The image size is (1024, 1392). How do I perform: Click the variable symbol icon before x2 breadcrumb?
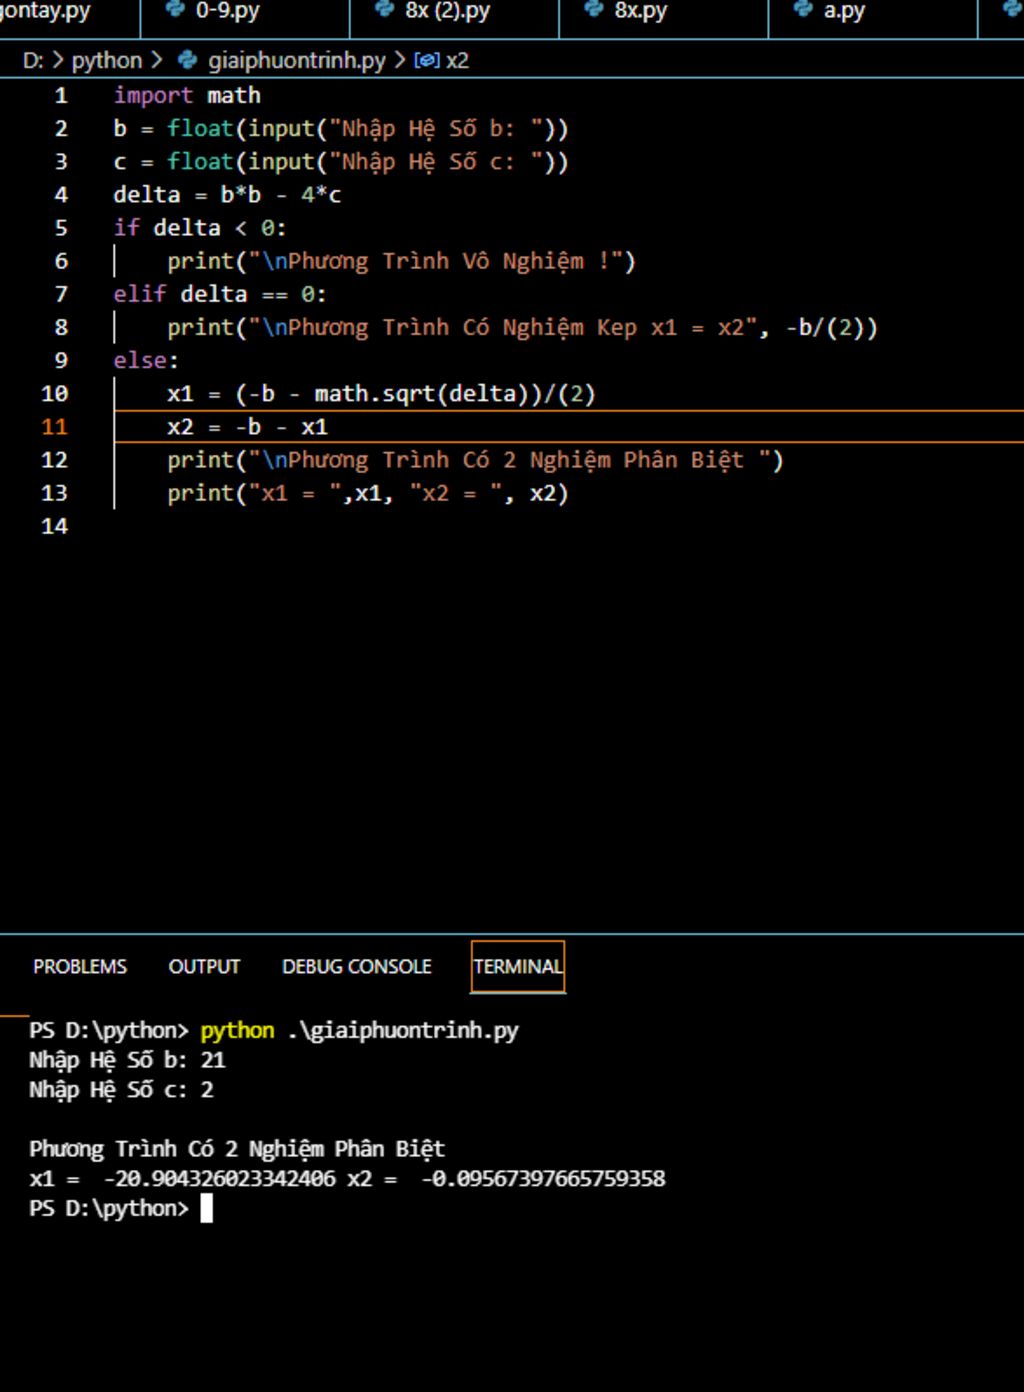426,60
